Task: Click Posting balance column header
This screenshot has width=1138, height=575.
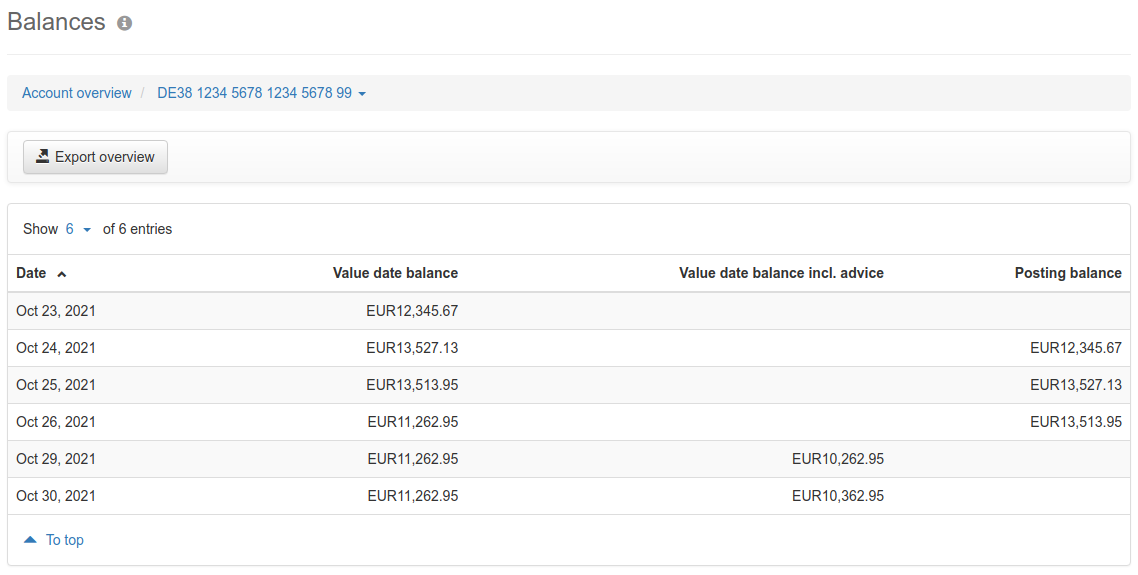Action: 1068,273
